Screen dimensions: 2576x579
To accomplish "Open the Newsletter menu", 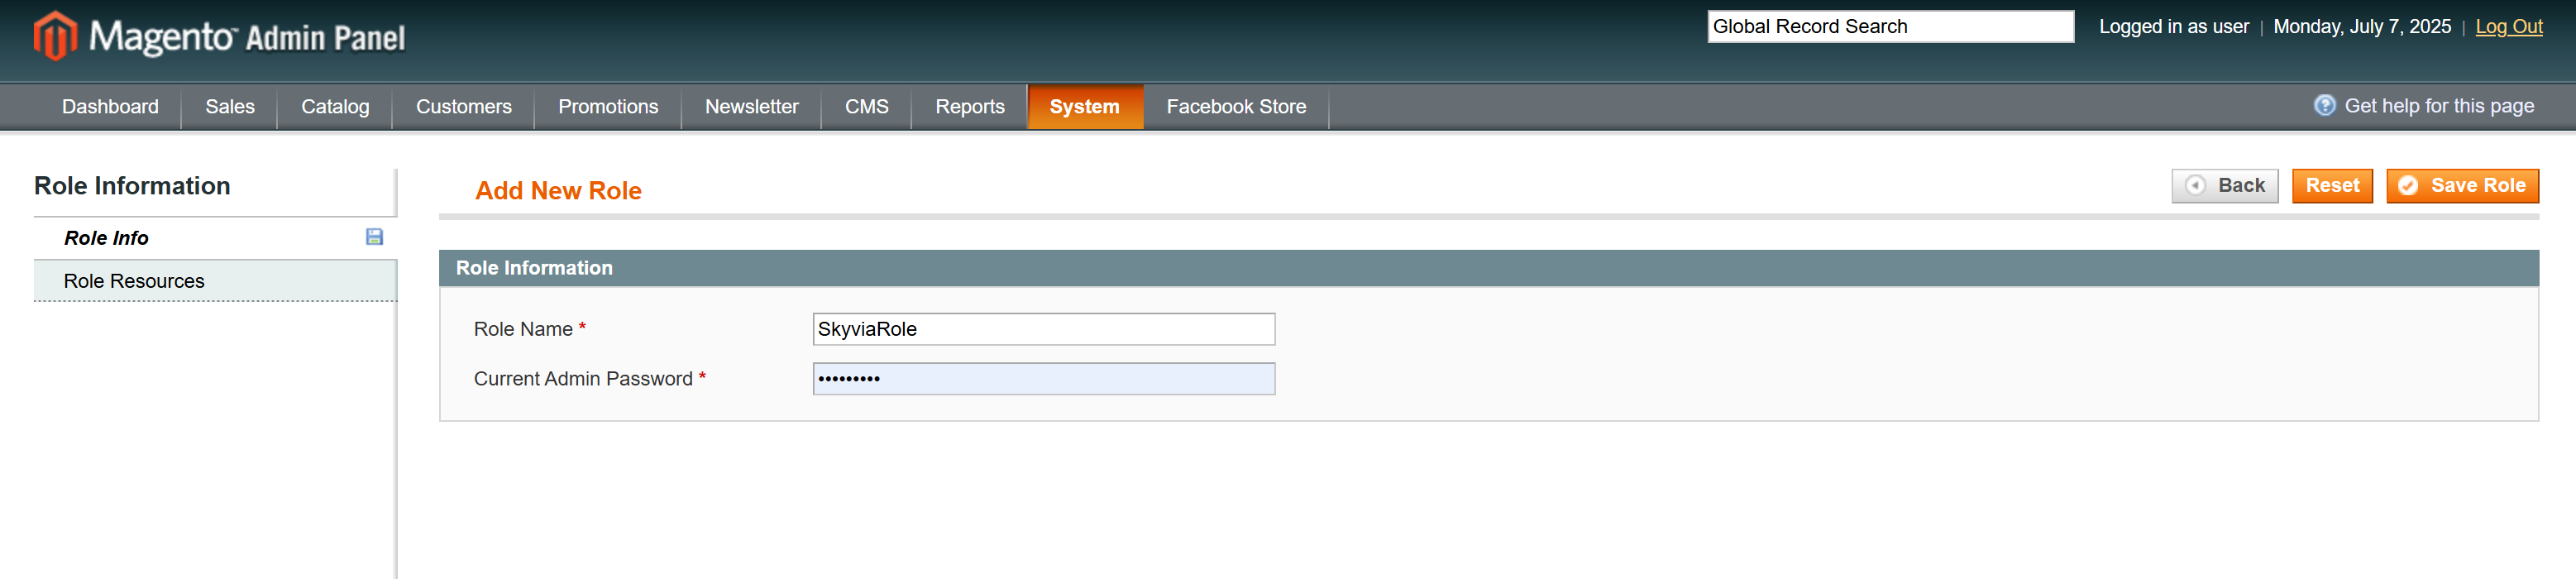I will click(752, 106).
